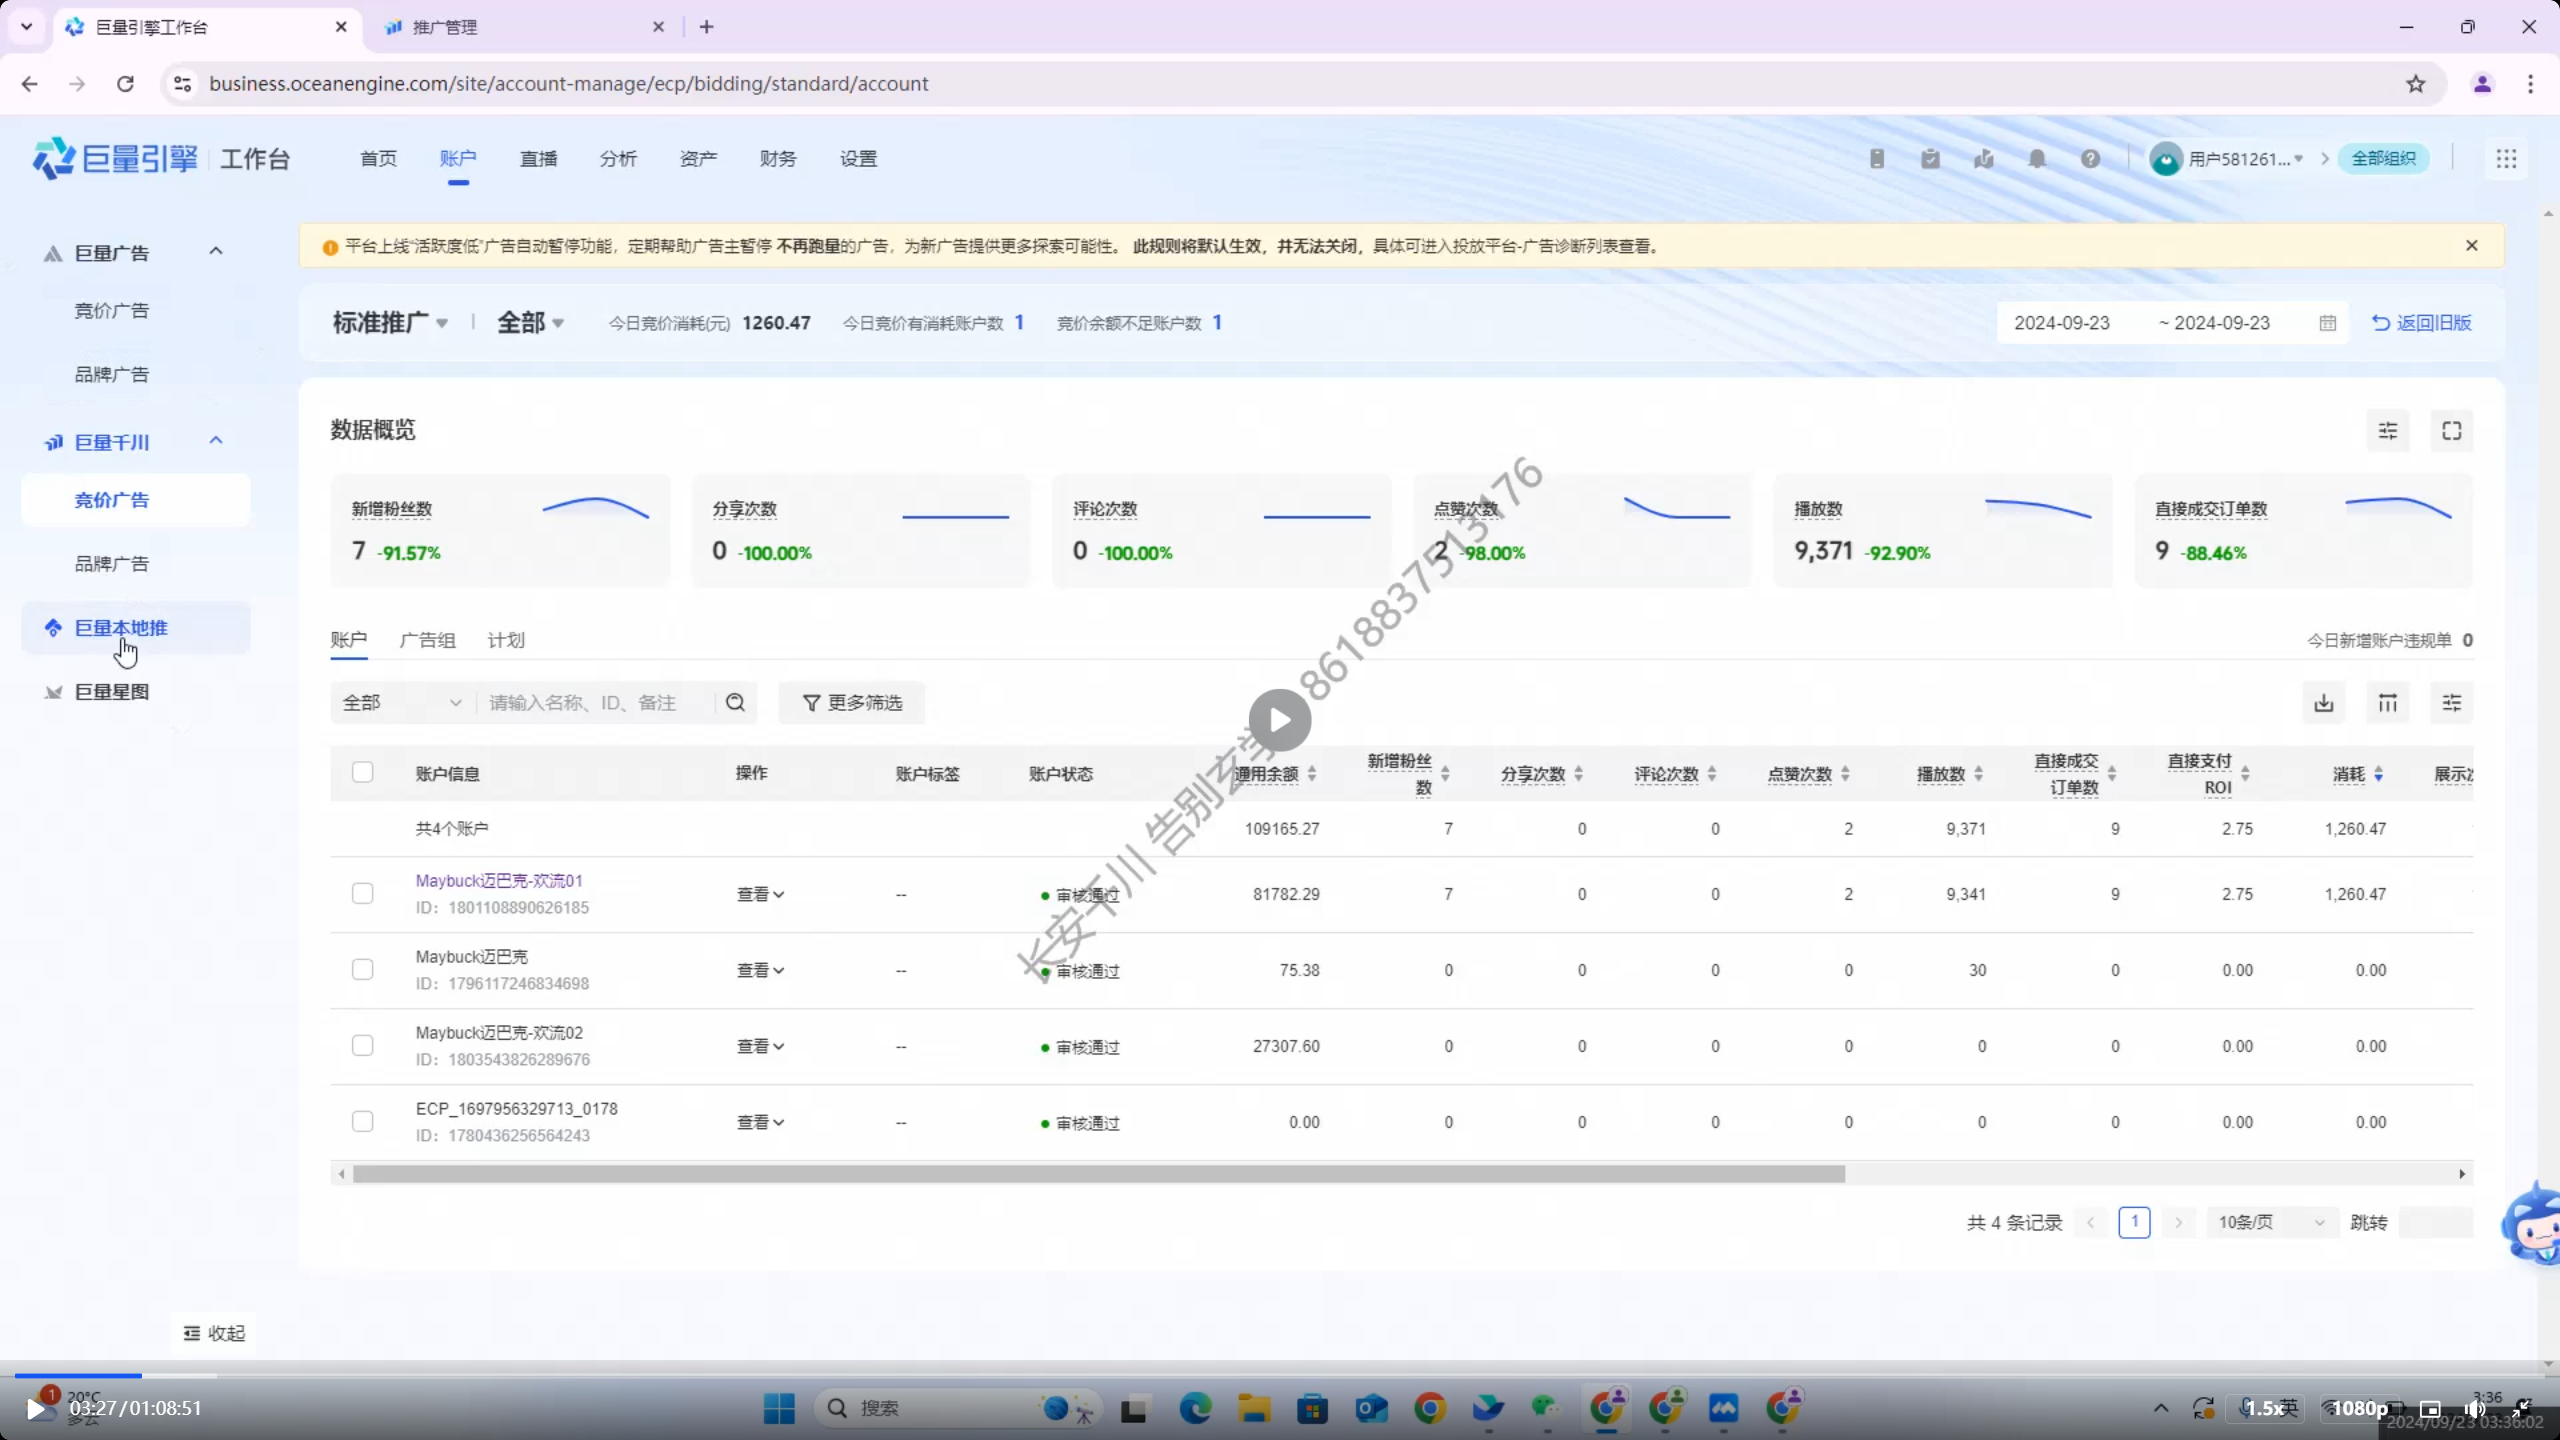Check the Maybuck迈巴克-欢流01 row checkbox
The height and width of the screenshot is (1440, 2560).
point(363,894)
